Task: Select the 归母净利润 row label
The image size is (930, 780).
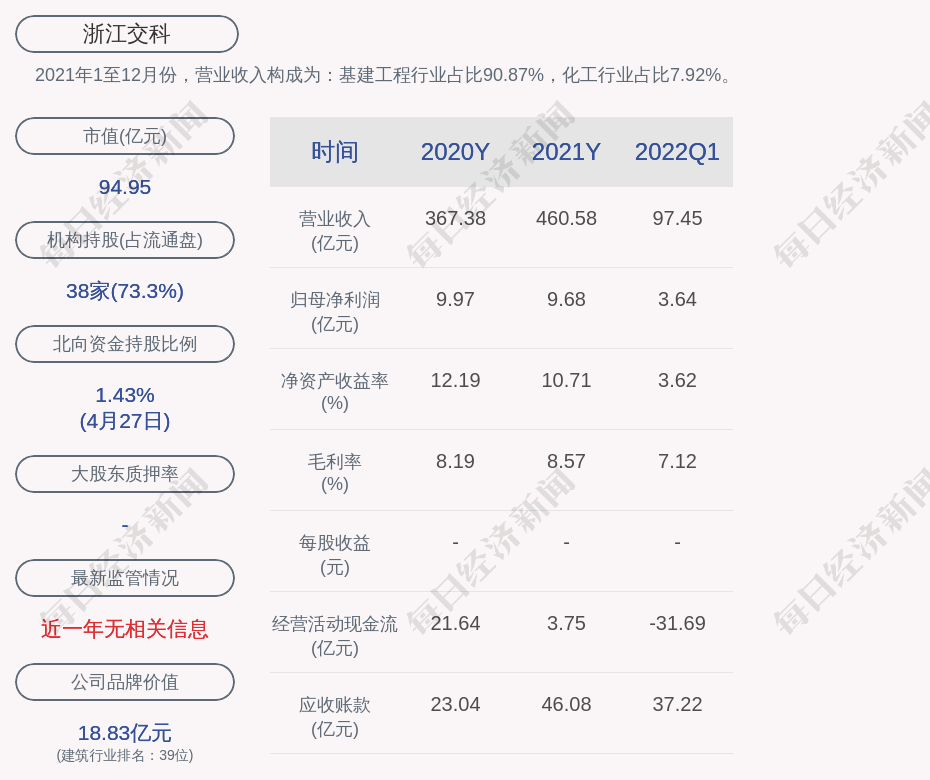Action: 335,312
